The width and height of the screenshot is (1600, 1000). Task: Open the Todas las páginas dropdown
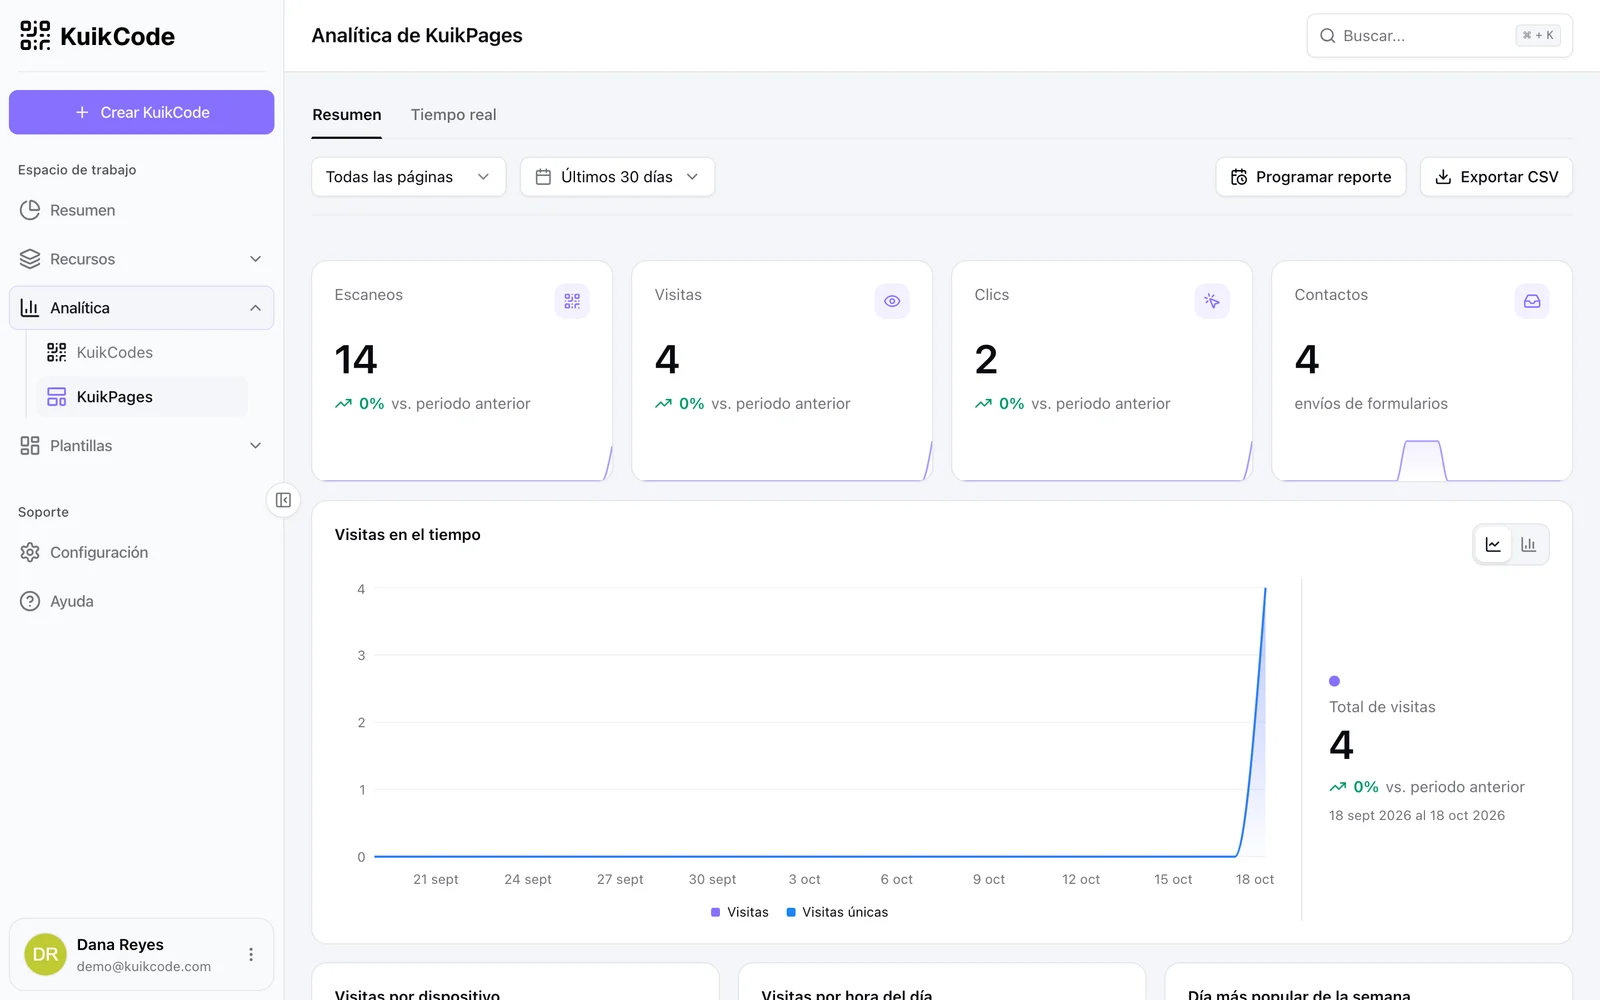pos(409,177)
